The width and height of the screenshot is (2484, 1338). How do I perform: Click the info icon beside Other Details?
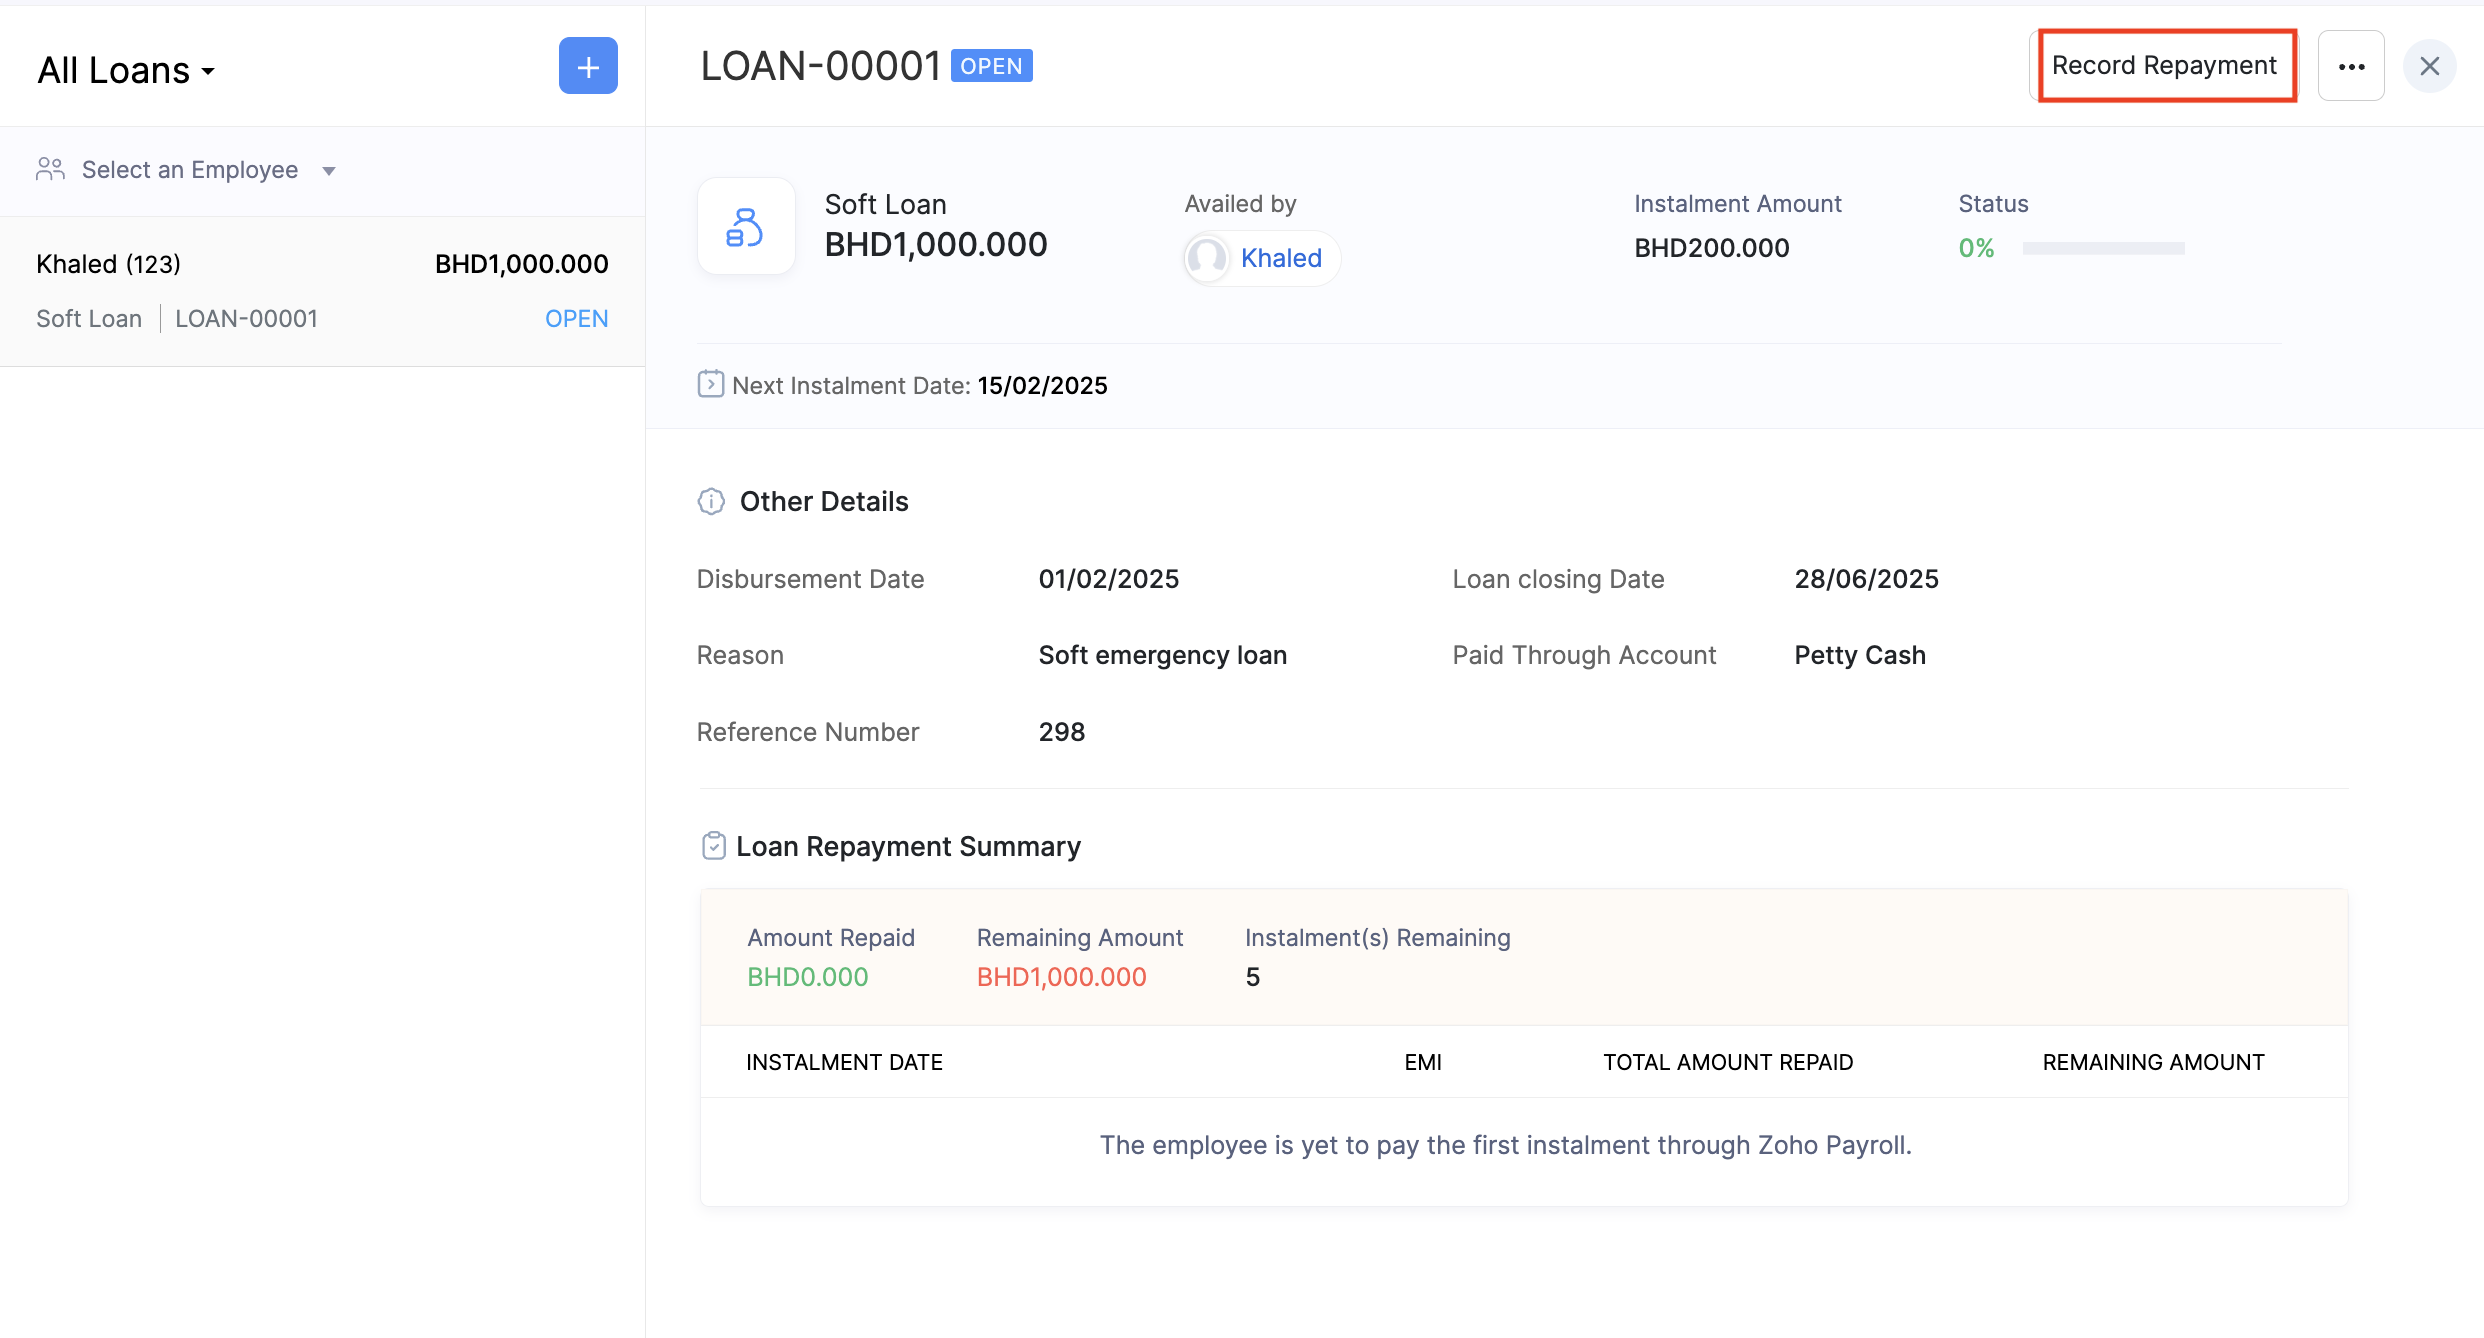tap(710, 501)
